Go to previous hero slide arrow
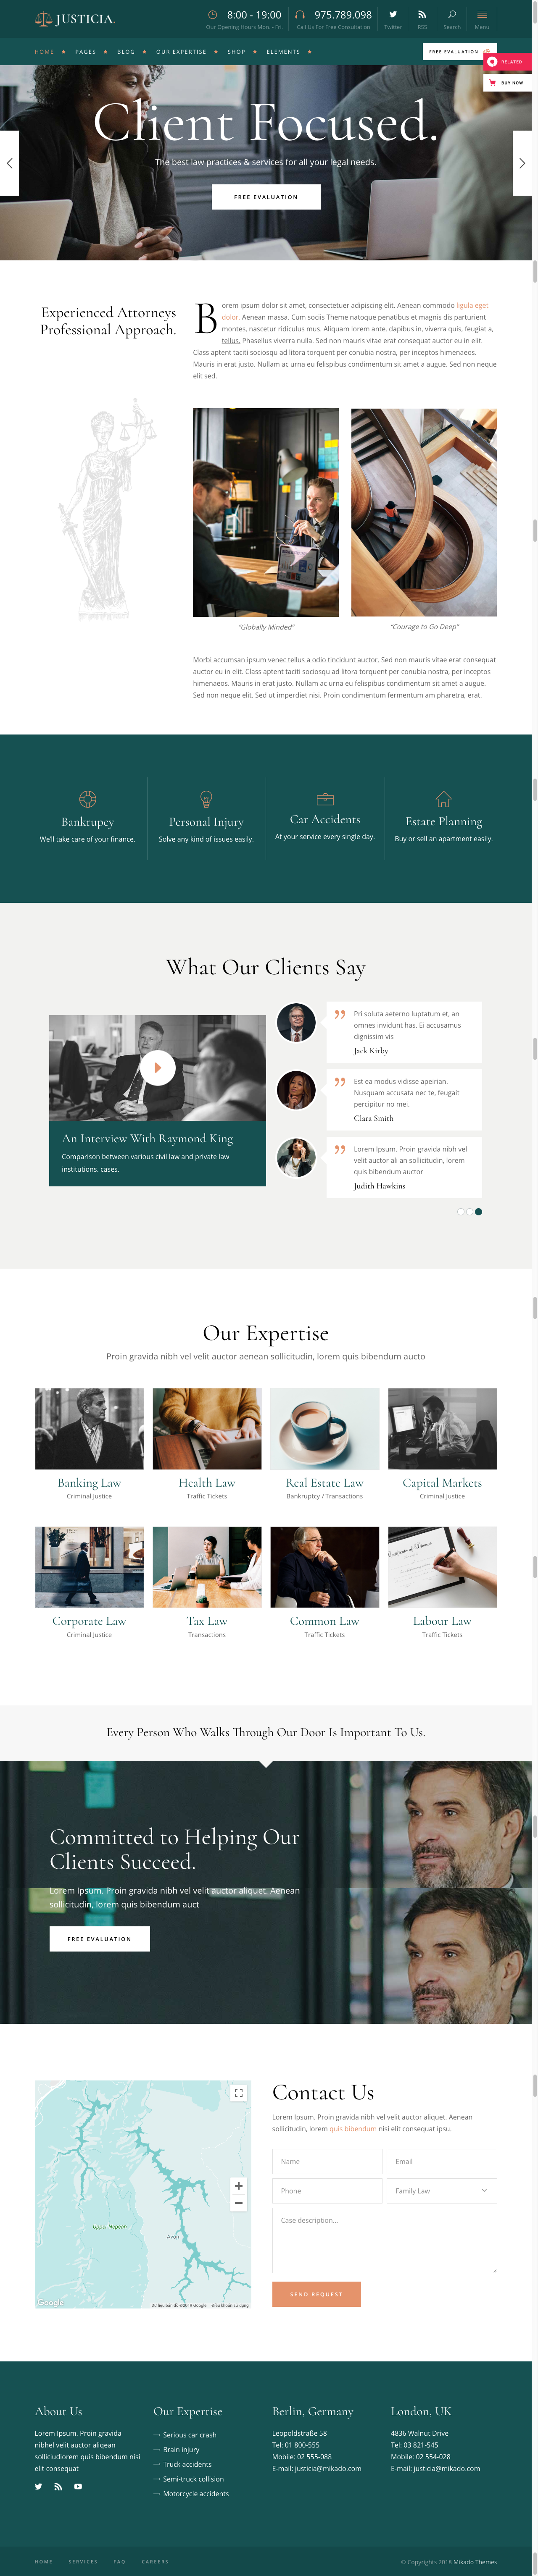 pos(9,163)
